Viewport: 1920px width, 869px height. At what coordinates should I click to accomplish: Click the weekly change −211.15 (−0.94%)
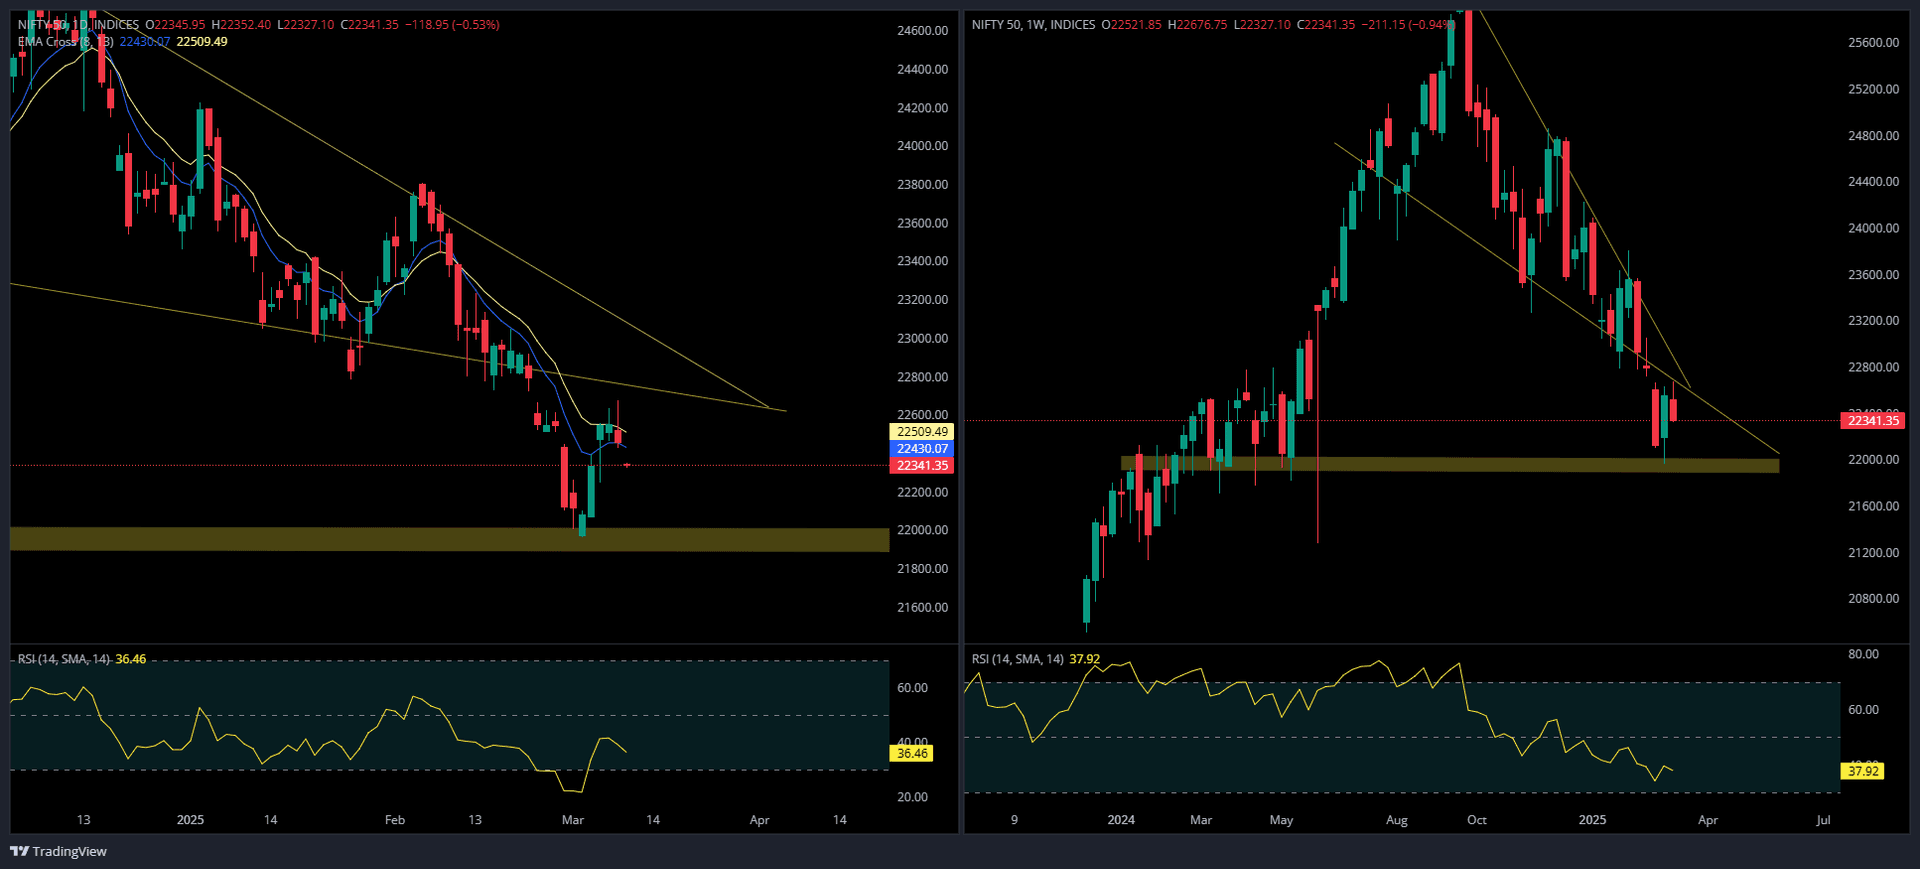[1407, 24]
